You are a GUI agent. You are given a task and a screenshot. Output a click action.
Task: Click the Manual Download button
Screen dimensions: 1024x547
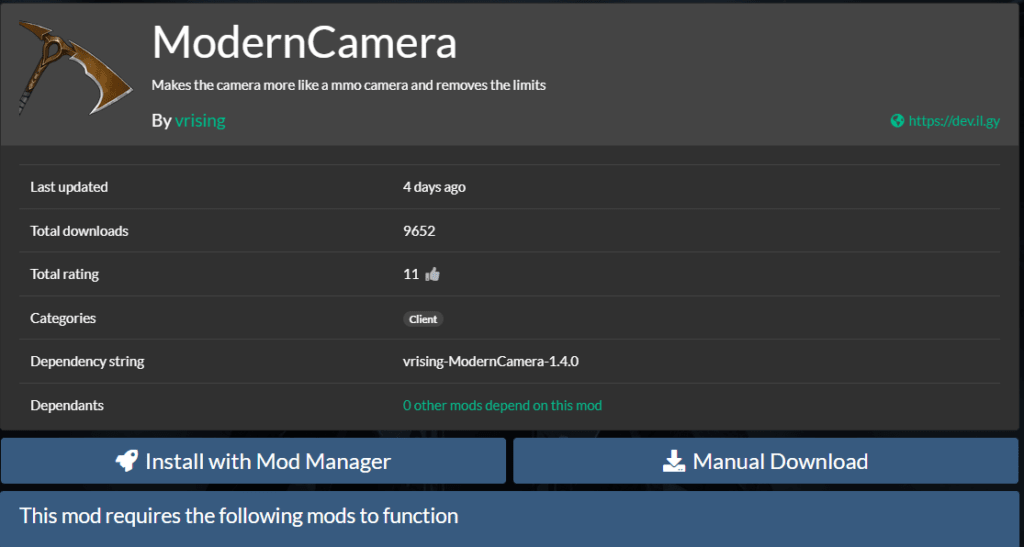[765, 461]
